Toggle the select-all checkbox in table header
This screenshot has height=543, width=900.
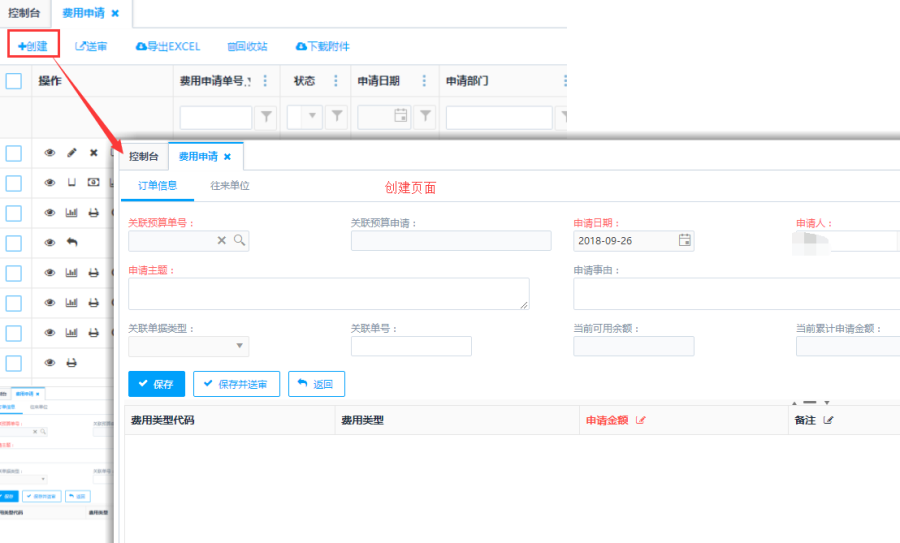pyautogui.click(x=14, y=81)
